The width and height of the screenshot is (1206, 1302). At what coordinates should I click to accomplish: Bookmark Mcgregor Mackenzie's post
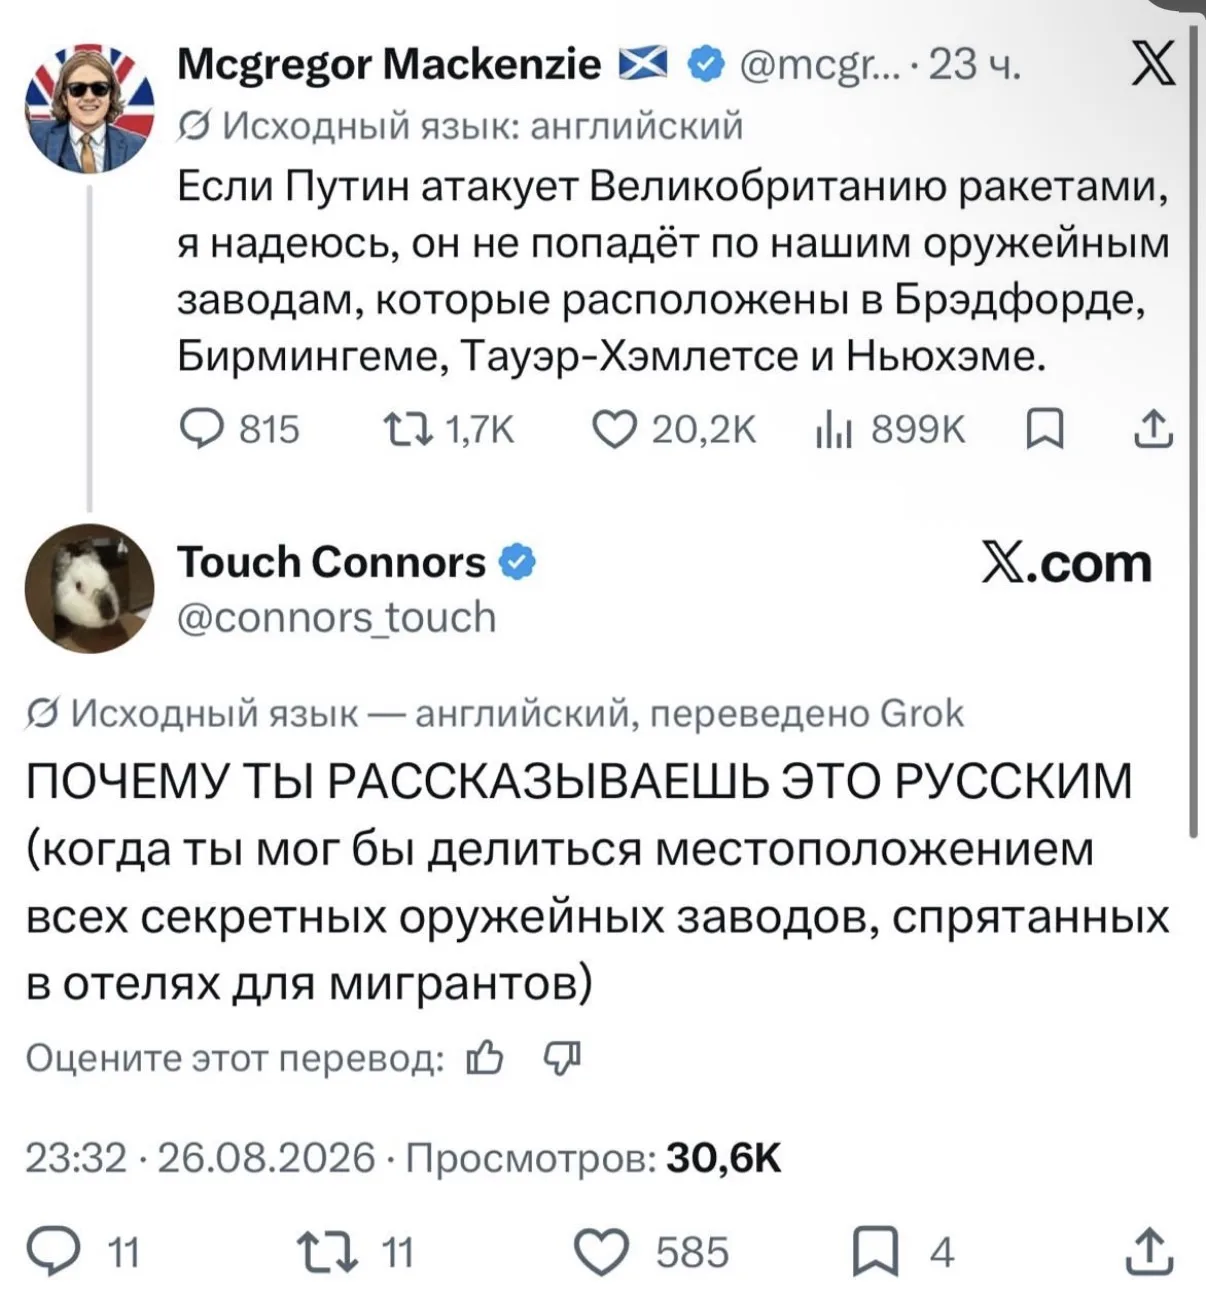[x=1045, y=430]
